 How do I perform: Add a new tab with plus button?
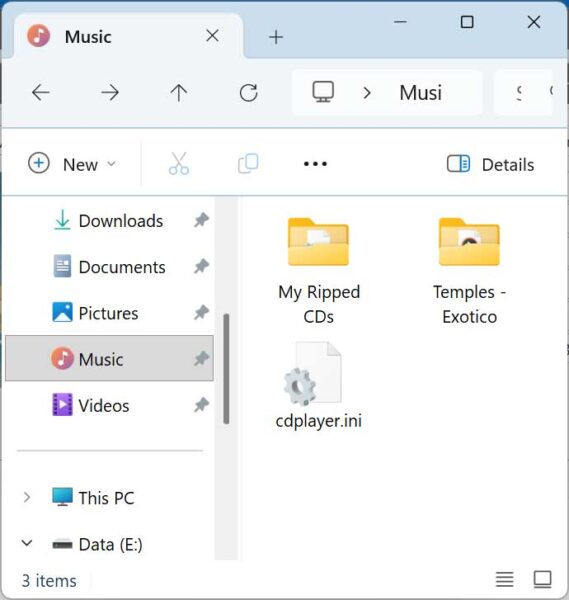point(276,37)
